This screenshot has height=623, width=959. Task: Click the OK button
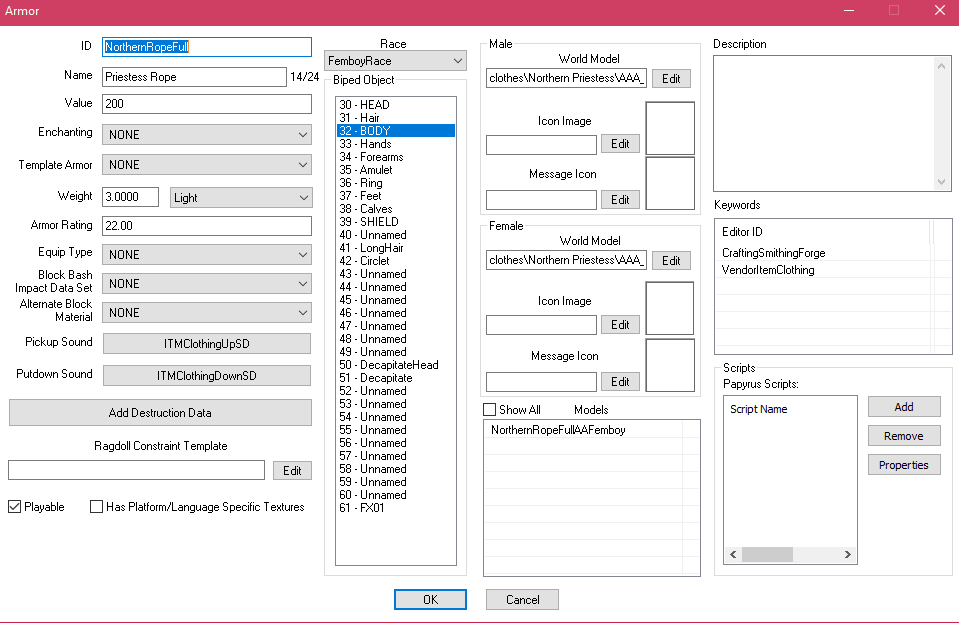[x=430, y=599]
